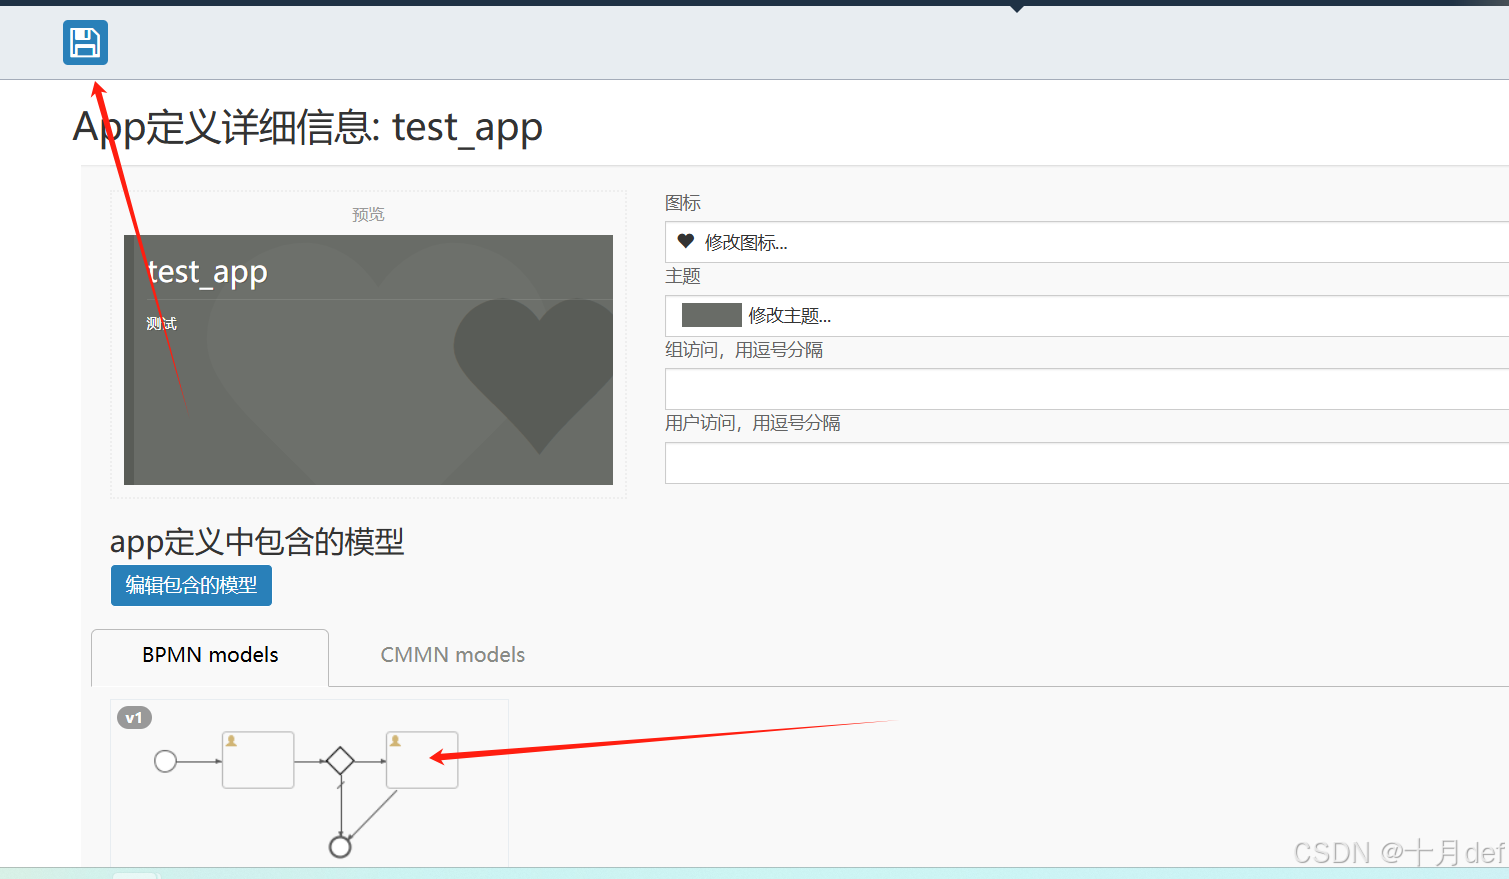Click the page title App定义详细信息: test_app

[308, 128]
